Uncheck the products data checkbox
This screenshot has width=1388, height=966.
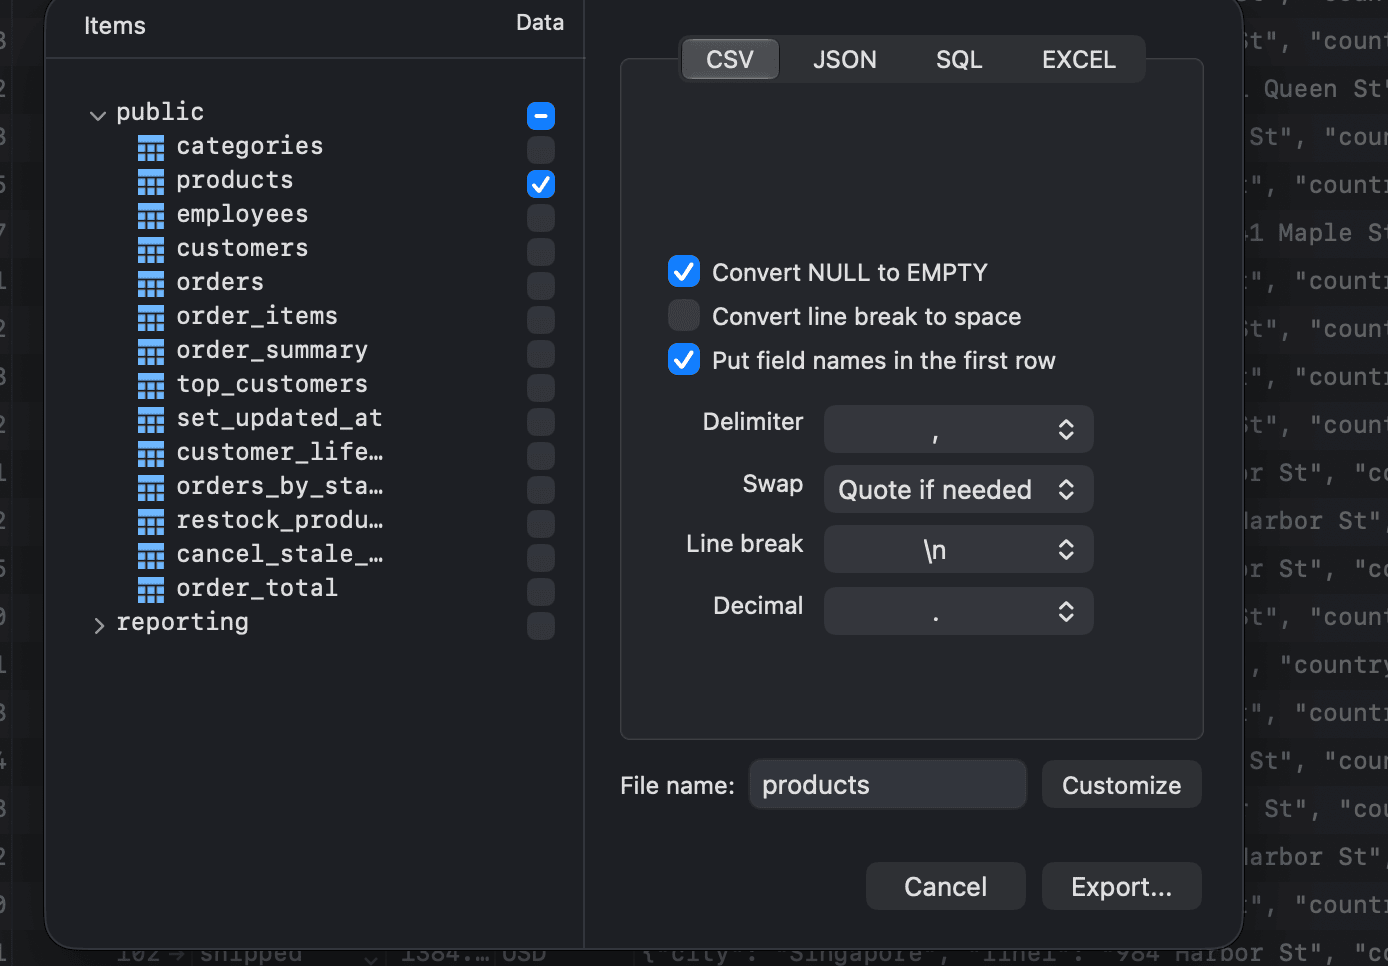click(x=541, y=184)
